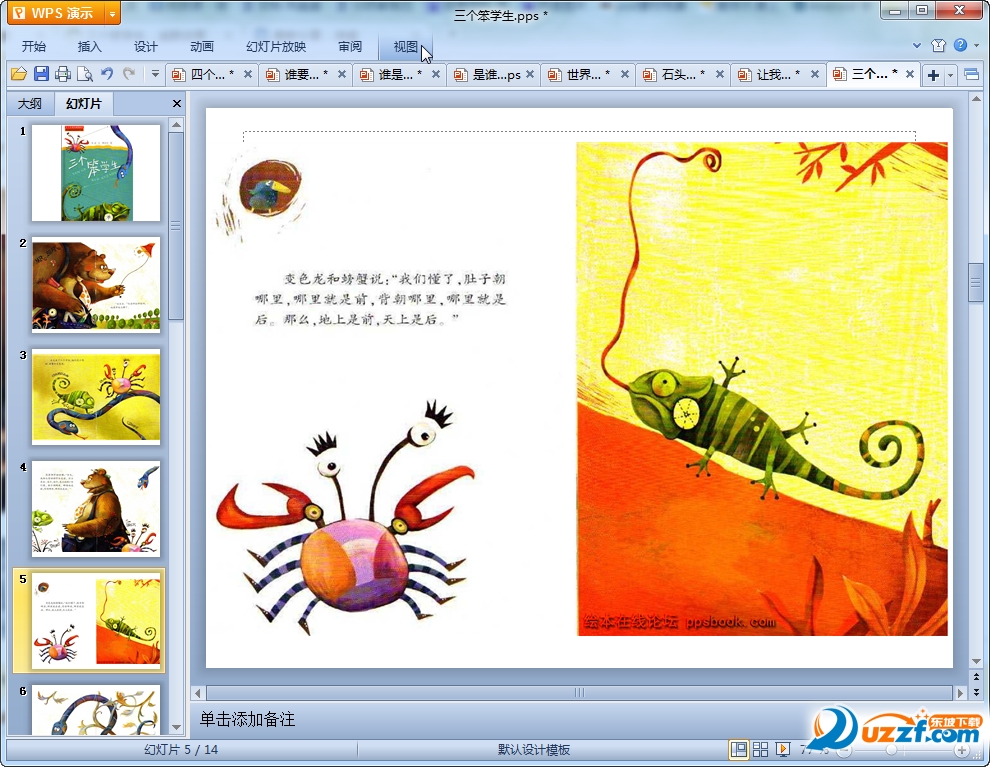This screenshot has height=767, width=990.
Task: Open the 幻灯片放映 ribbon tab
Action: (x=276, y=47)
